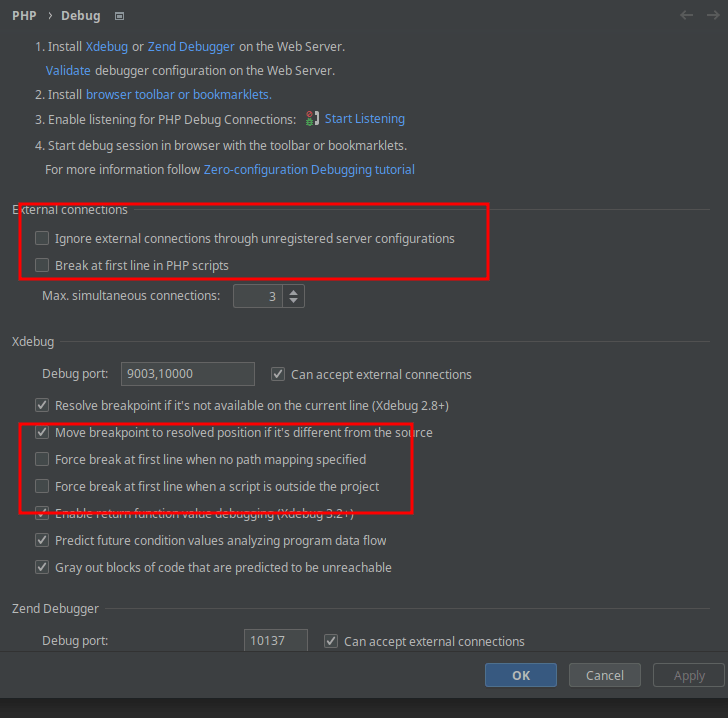This screenshot has height=718, width=728.
Task: Decrease Max. simultaneous connections value
Action: [293, 300]
